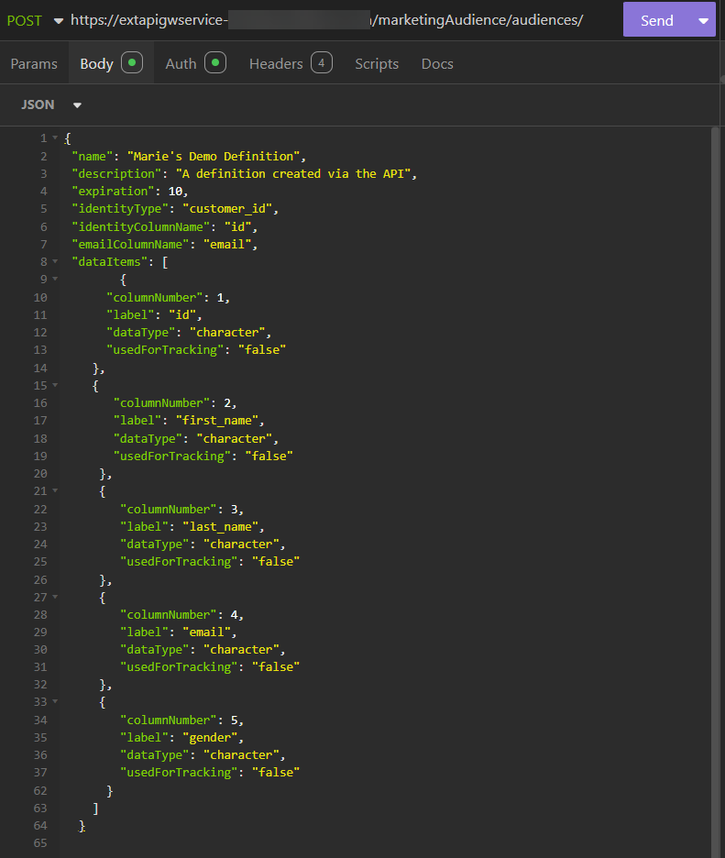Collapse the object at line 15
This screenshot has height=858, width=725.
(55, 385)
